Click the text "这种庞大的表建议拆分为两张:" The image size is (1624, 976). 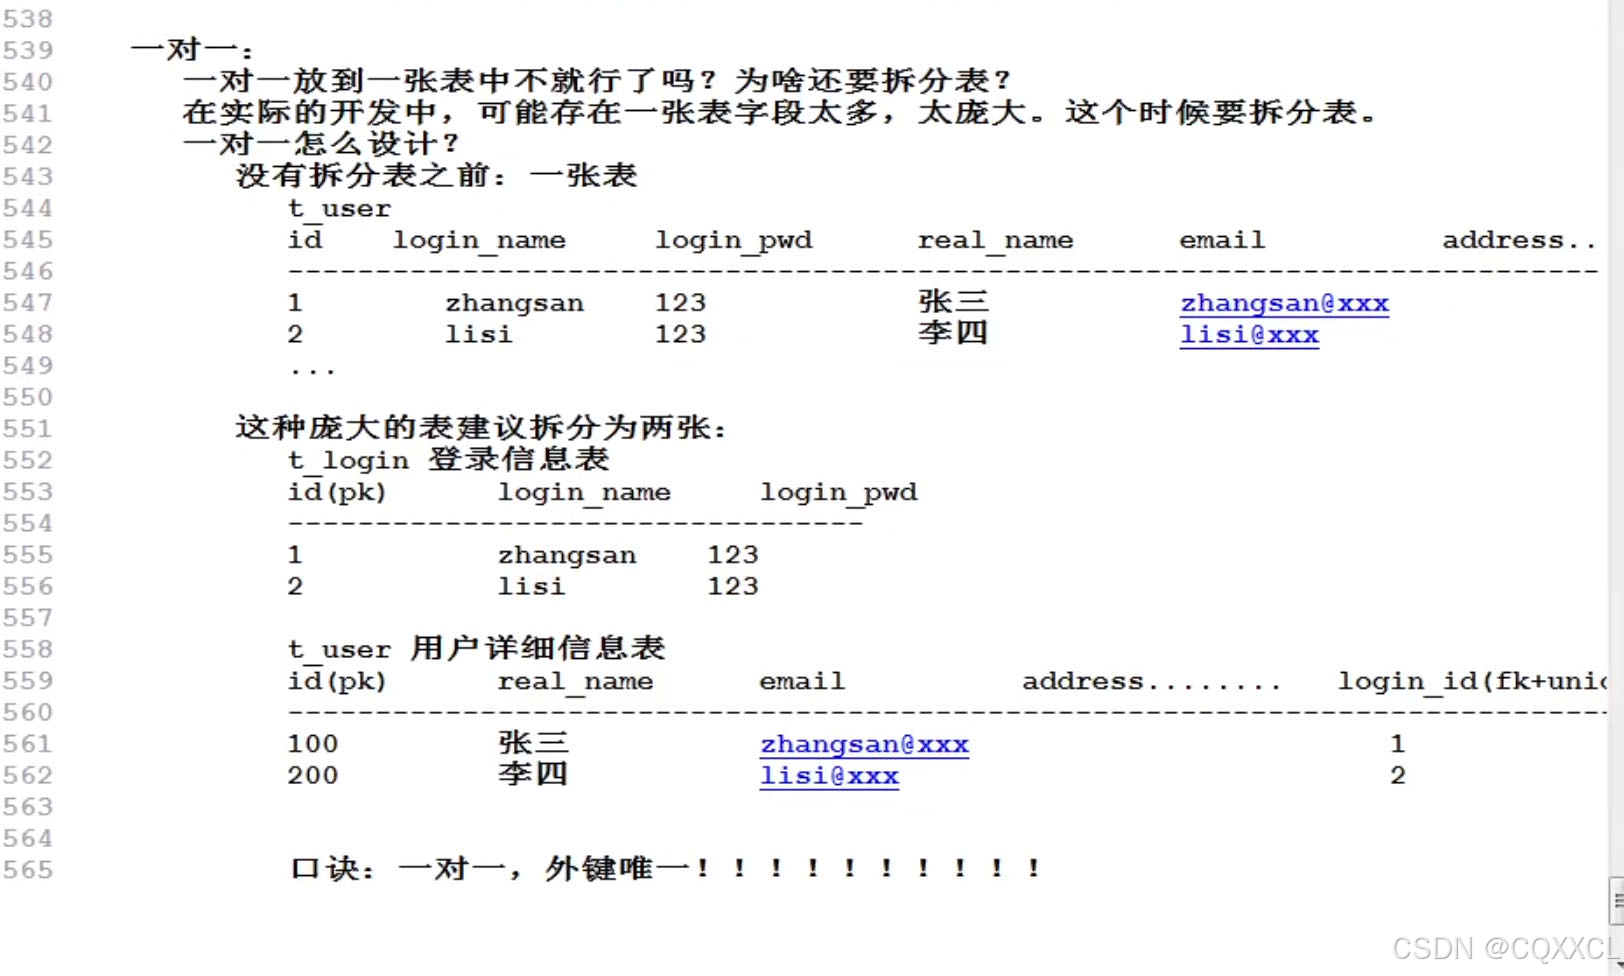[x=481, y=428]
